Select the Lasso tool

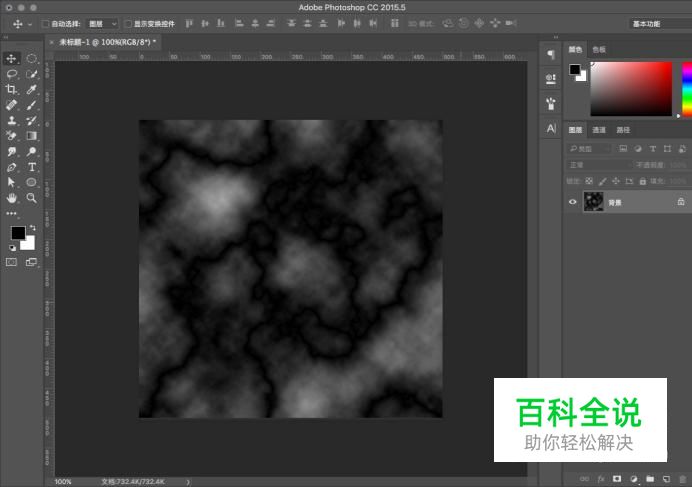tap(11, 74)
